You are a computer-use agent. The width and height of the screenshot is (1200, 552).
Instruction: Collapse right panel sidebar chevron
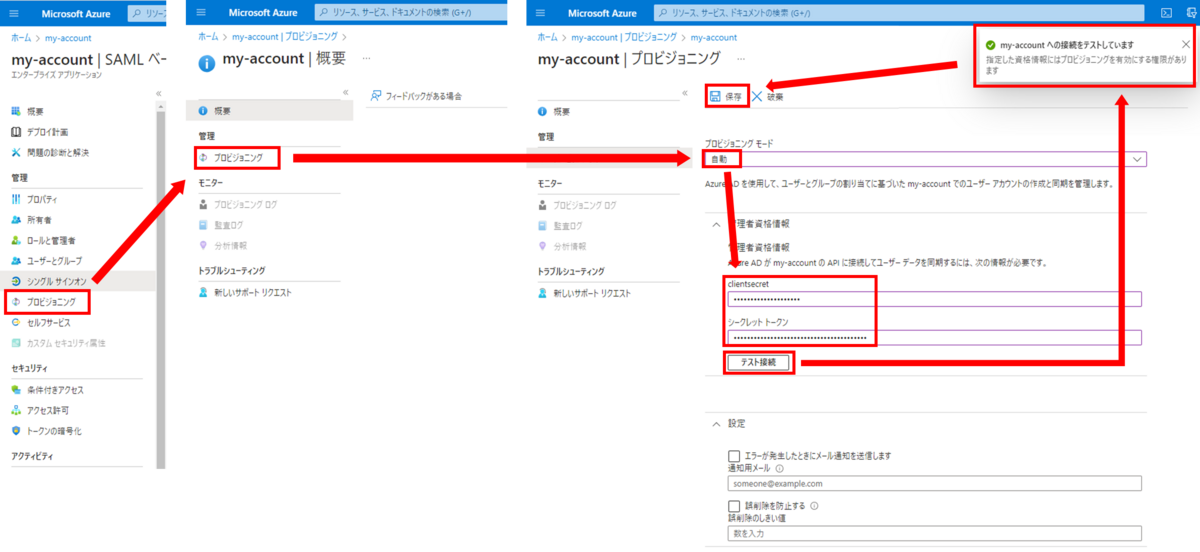point(685,92)
